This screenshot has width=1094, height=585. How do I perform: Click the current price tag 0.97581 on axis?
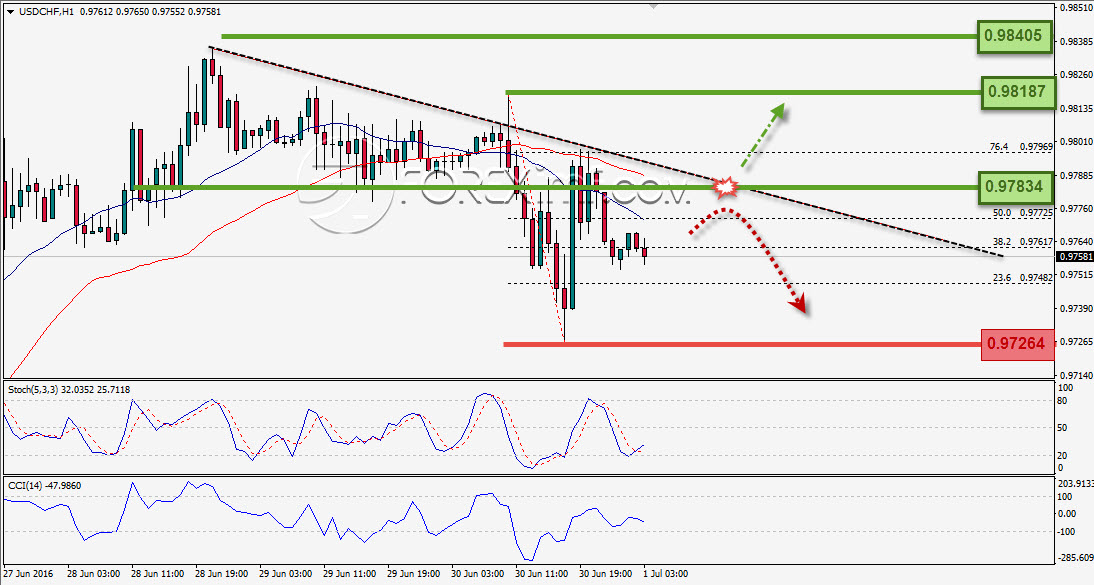[x=1075, y=257]
